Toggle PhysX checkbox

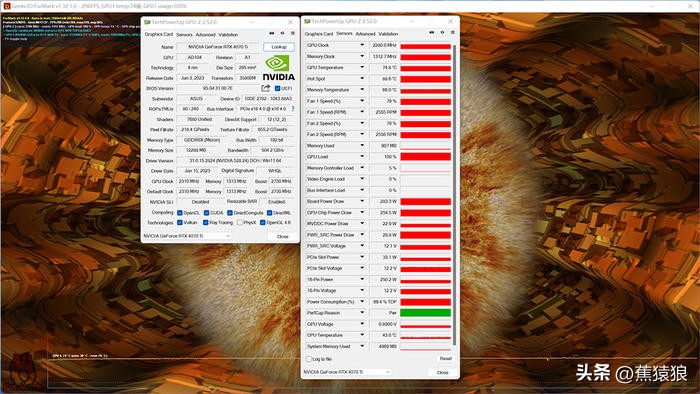tap(240, 222)
